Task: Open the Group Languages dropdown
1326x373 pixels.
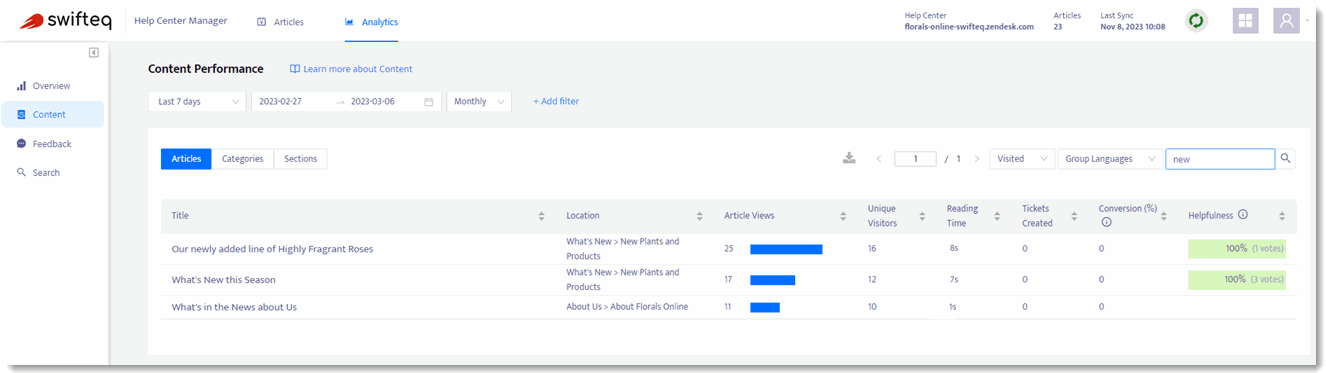Action: pos(1110,158)
